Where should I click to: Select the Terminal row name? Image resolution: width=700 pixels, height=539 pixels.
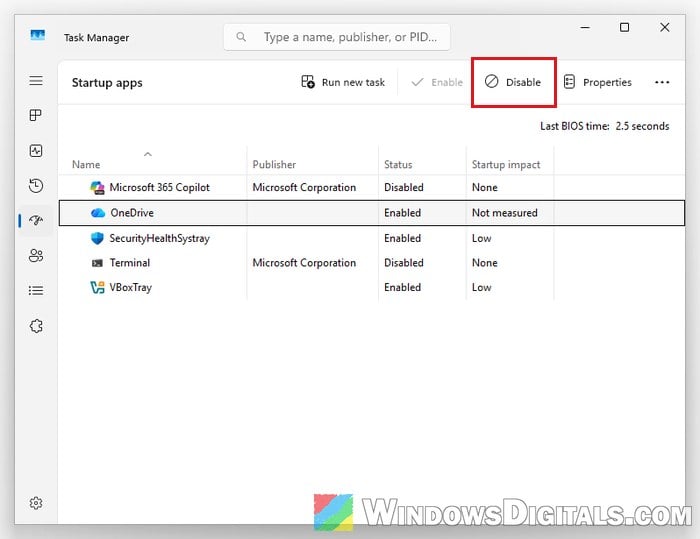[130, 263]
